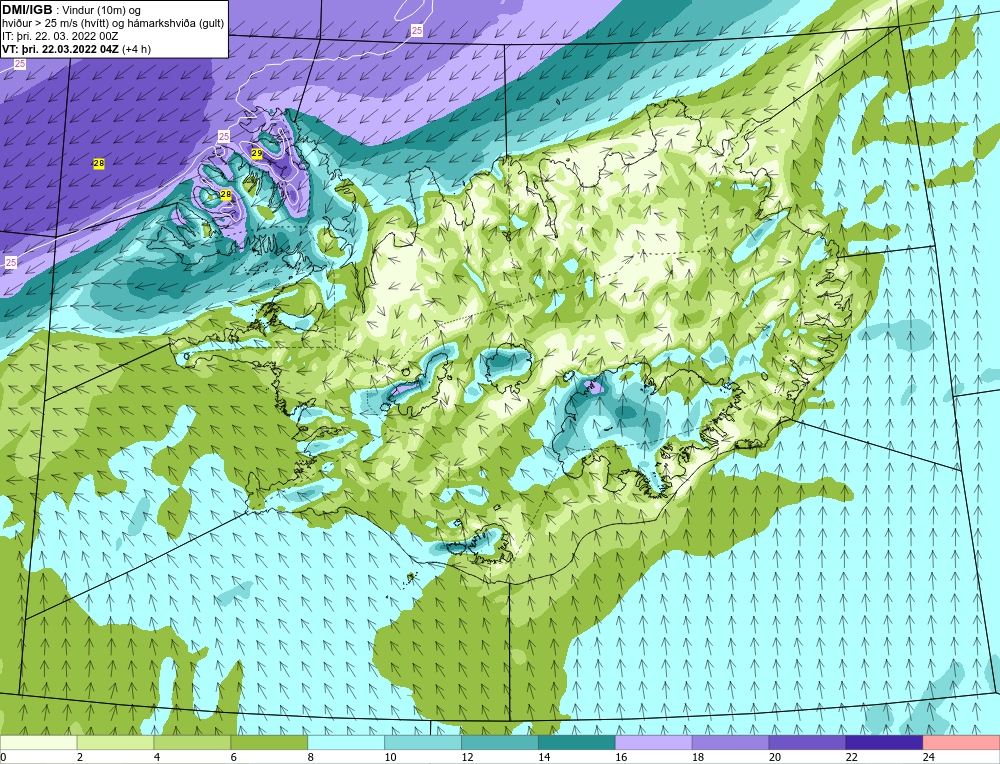Select the light yellow-green 2–4 m/s legend swatch
Viewport: 1000px width, 764px height.
115,742
